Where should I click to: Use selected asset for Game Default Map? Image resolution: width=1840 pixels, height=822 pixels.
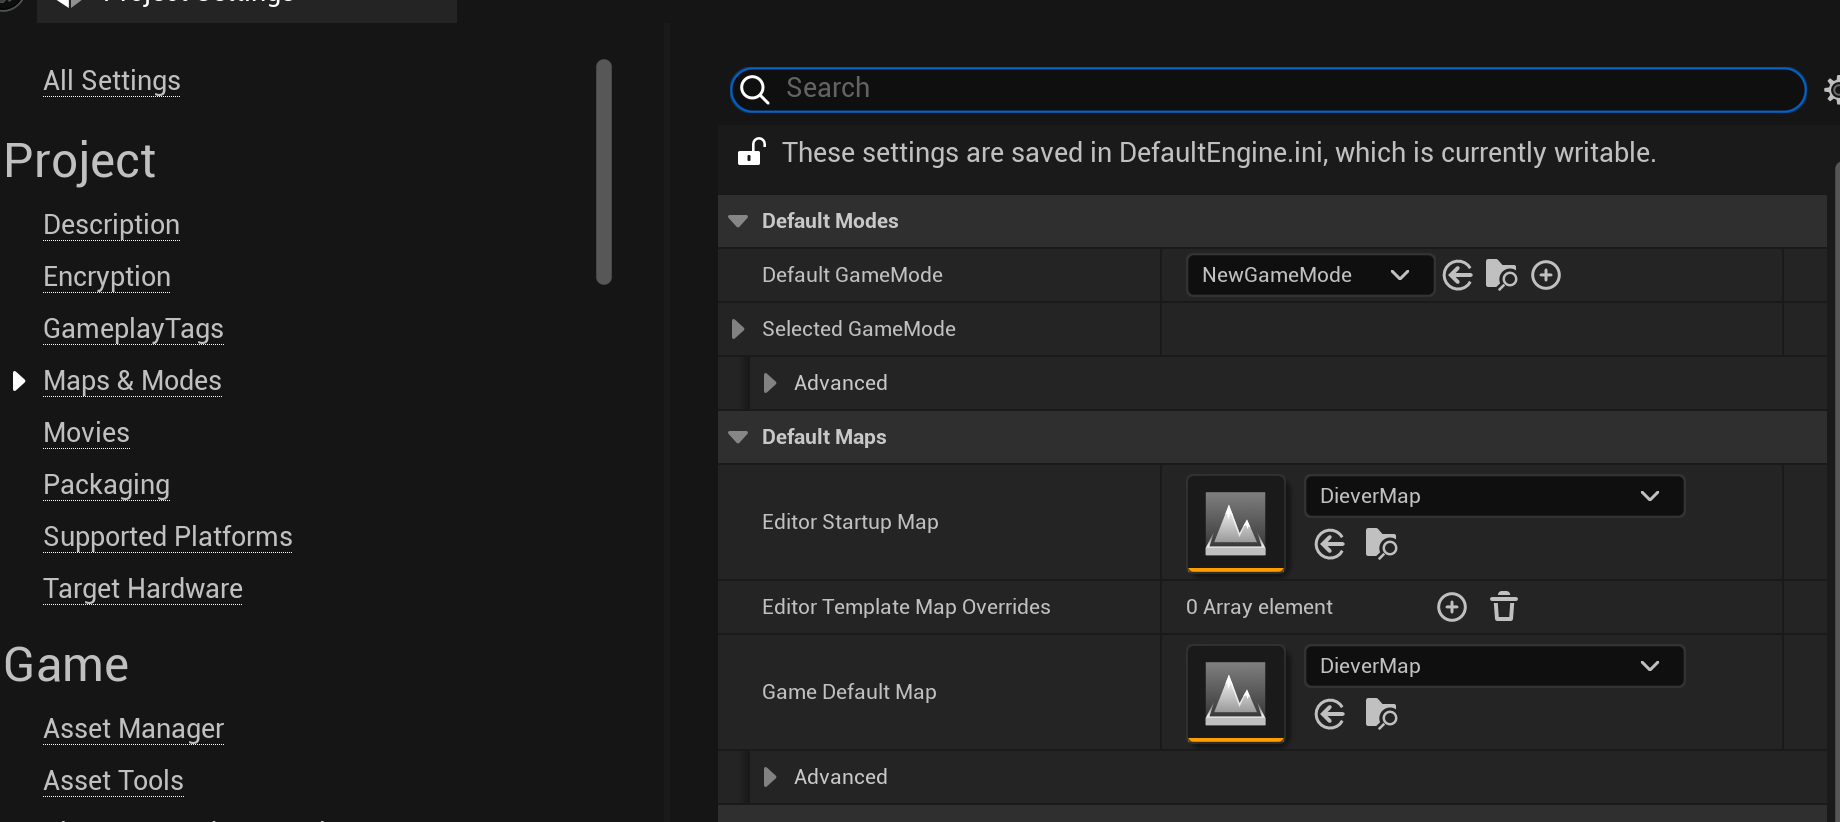(1330, 715)
